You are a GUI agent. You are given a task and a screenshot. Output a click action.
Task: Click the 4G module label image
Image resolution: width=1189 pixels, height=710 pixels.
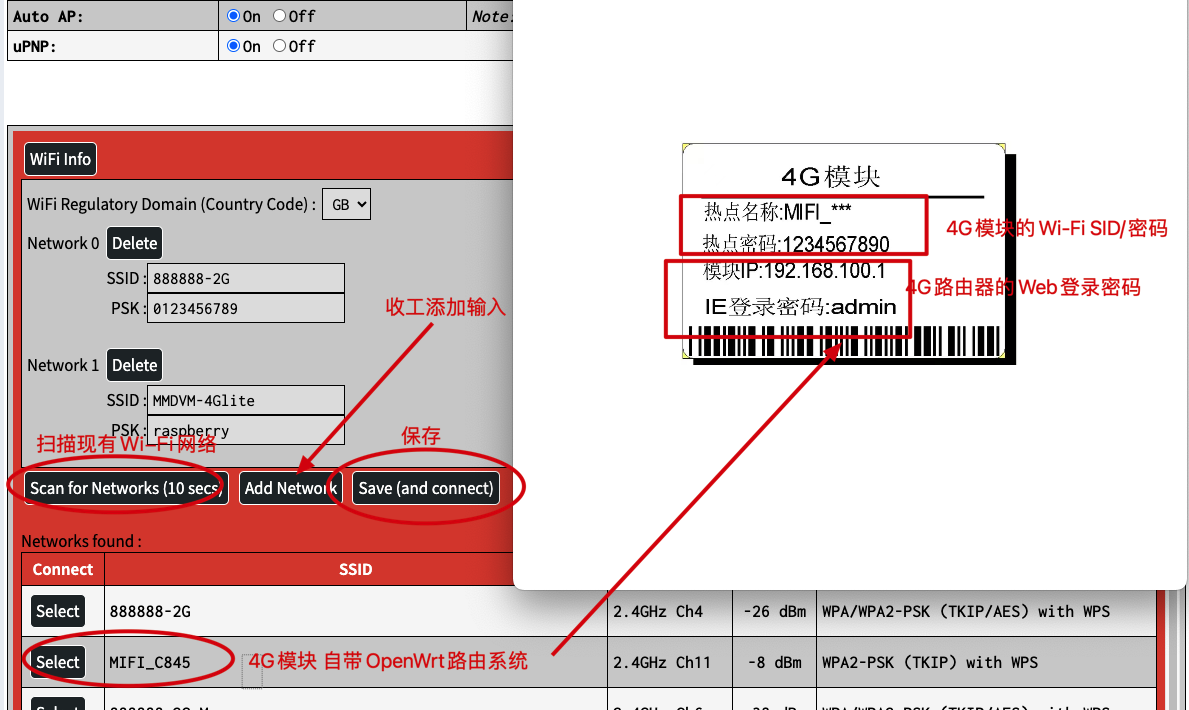(848, 254)
